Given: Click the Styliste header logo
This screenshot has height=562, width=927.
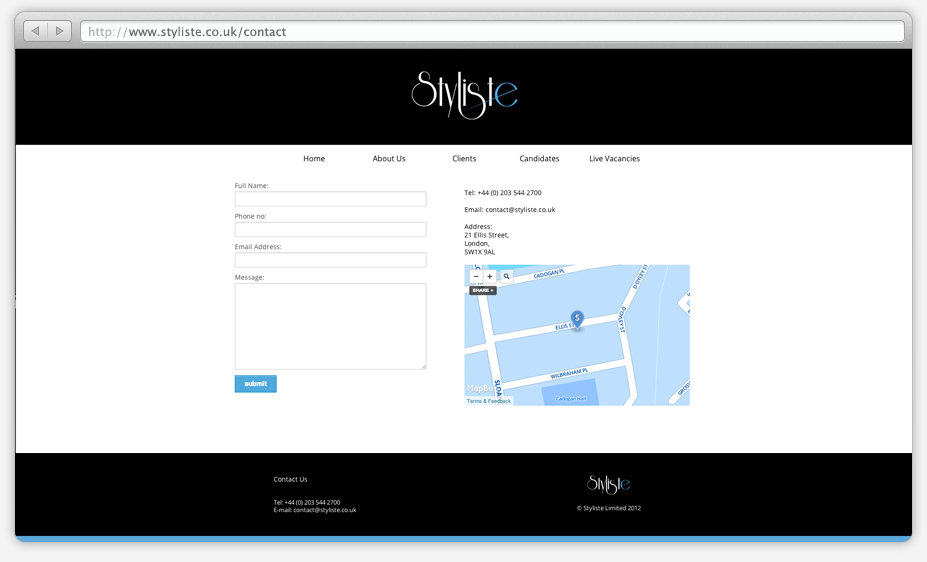Looking at the screenshot, I should click(464, 95).
